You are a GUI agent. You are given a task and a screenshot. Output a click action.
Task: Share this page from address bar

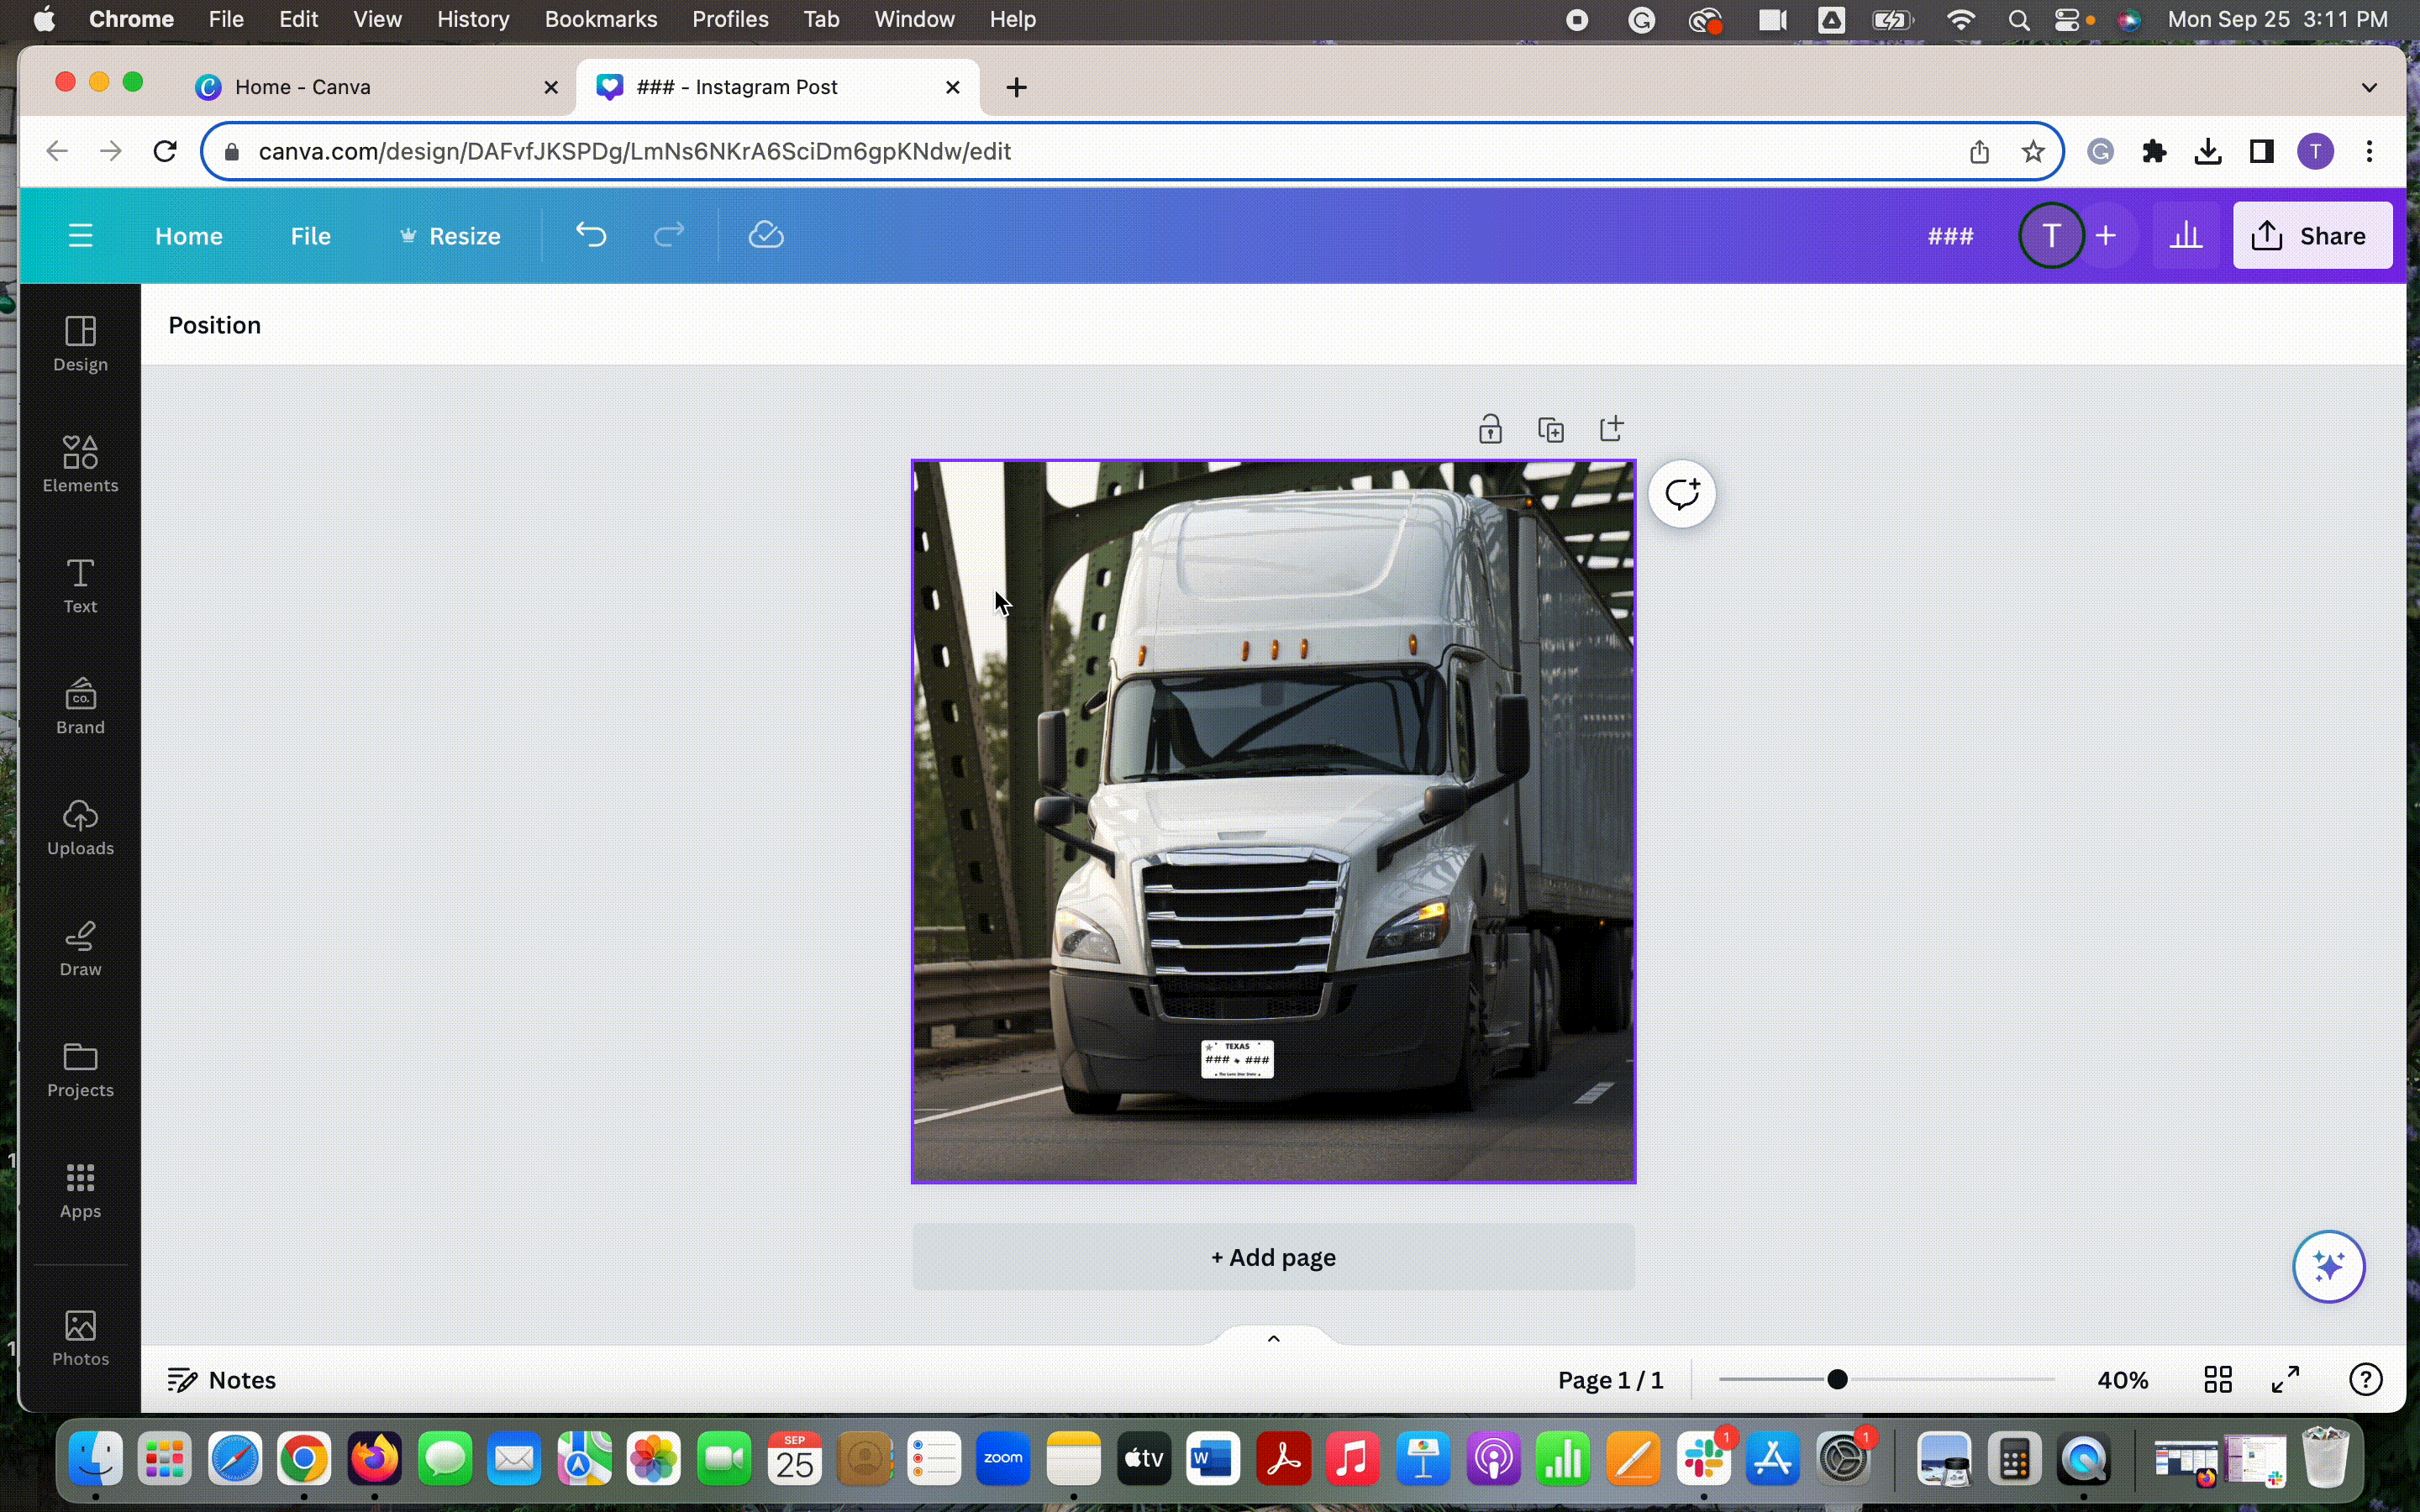pos(1979,151)
